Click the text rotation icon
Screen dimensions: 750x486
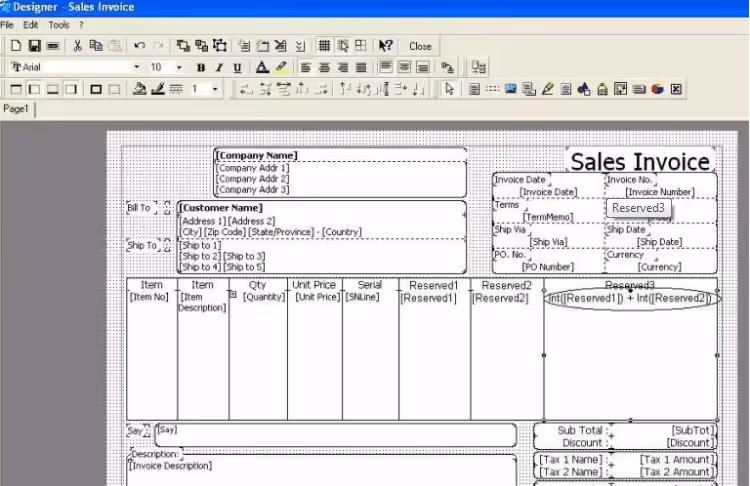coord(447,67)
